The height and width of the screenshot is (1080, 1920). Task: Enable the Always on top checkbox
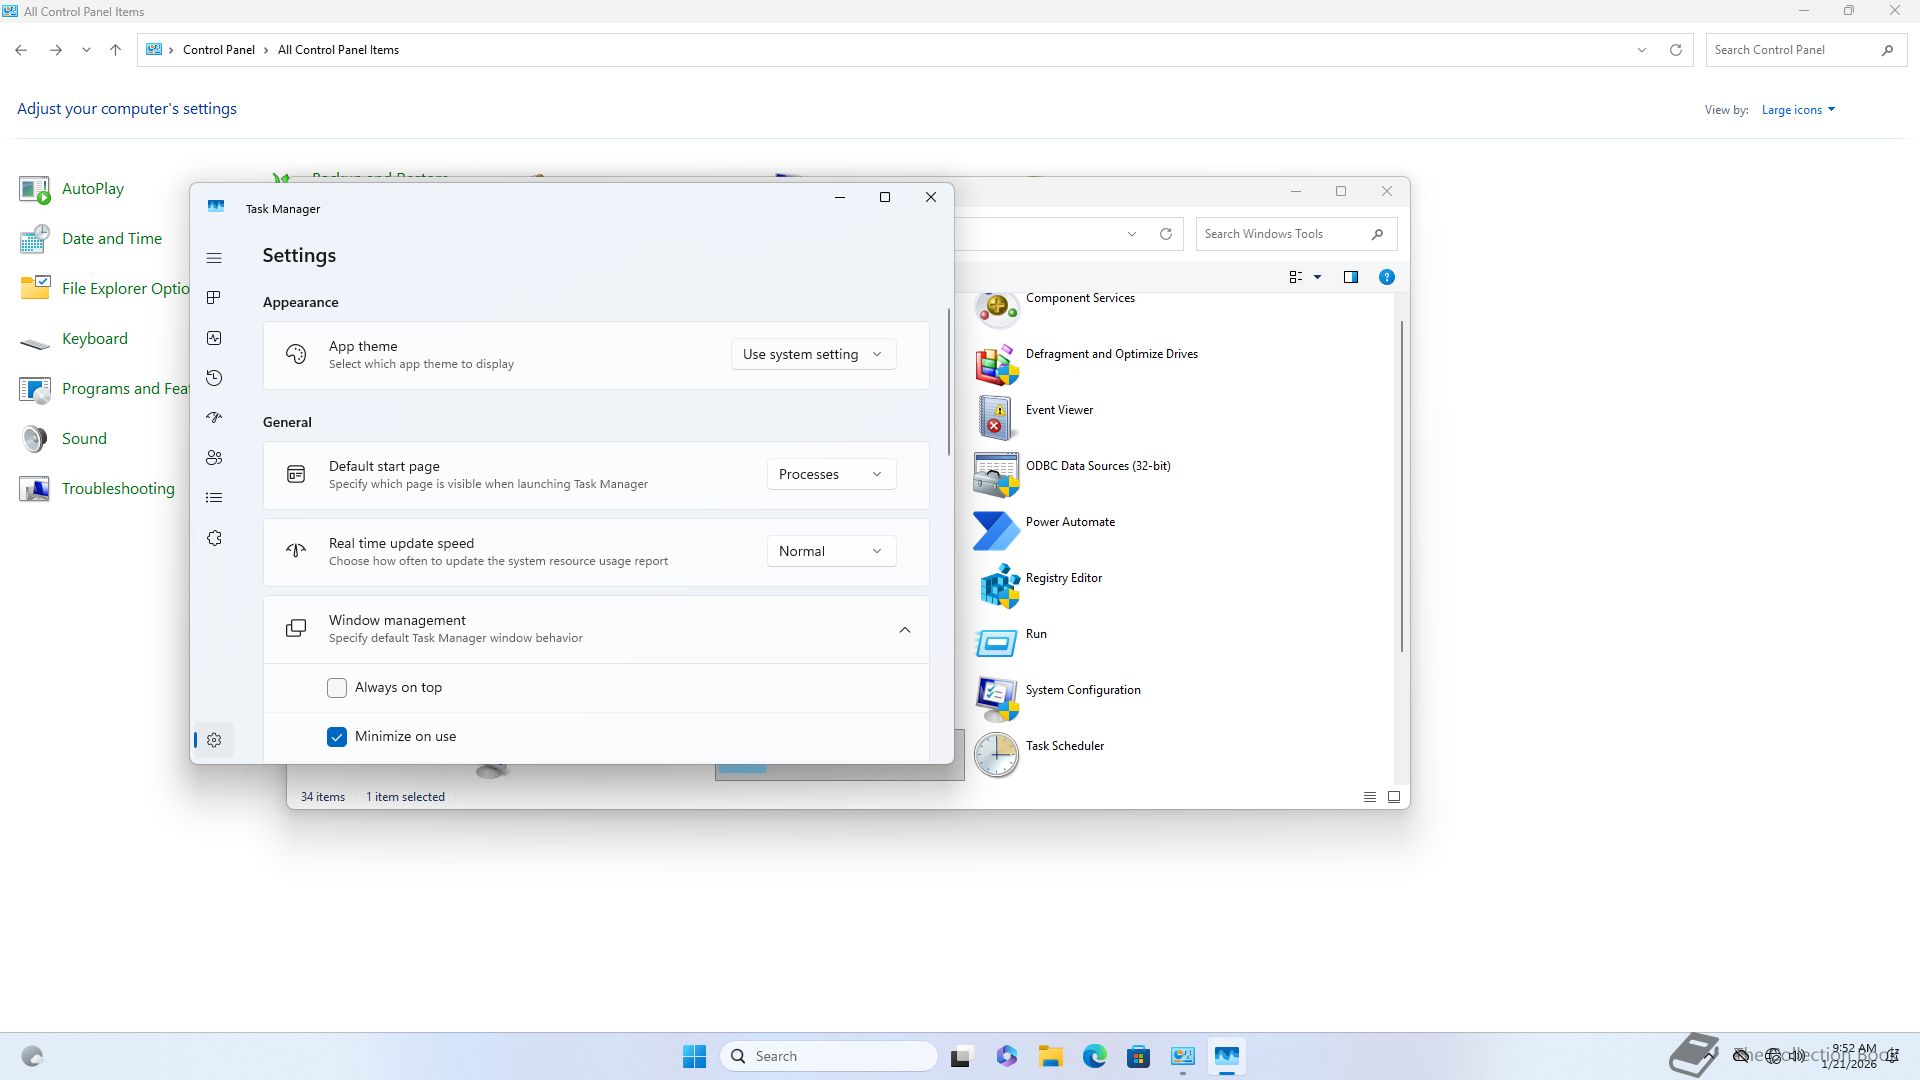pyautogui.click(x=337, y=688)
